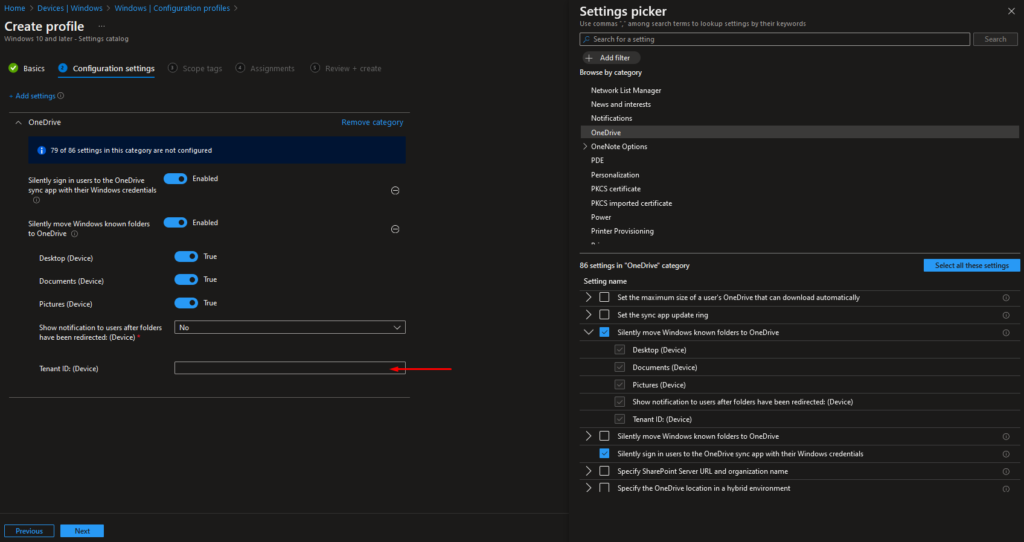Click Select all these settings button
1024x542 pixels.
(x=972, y=266)
